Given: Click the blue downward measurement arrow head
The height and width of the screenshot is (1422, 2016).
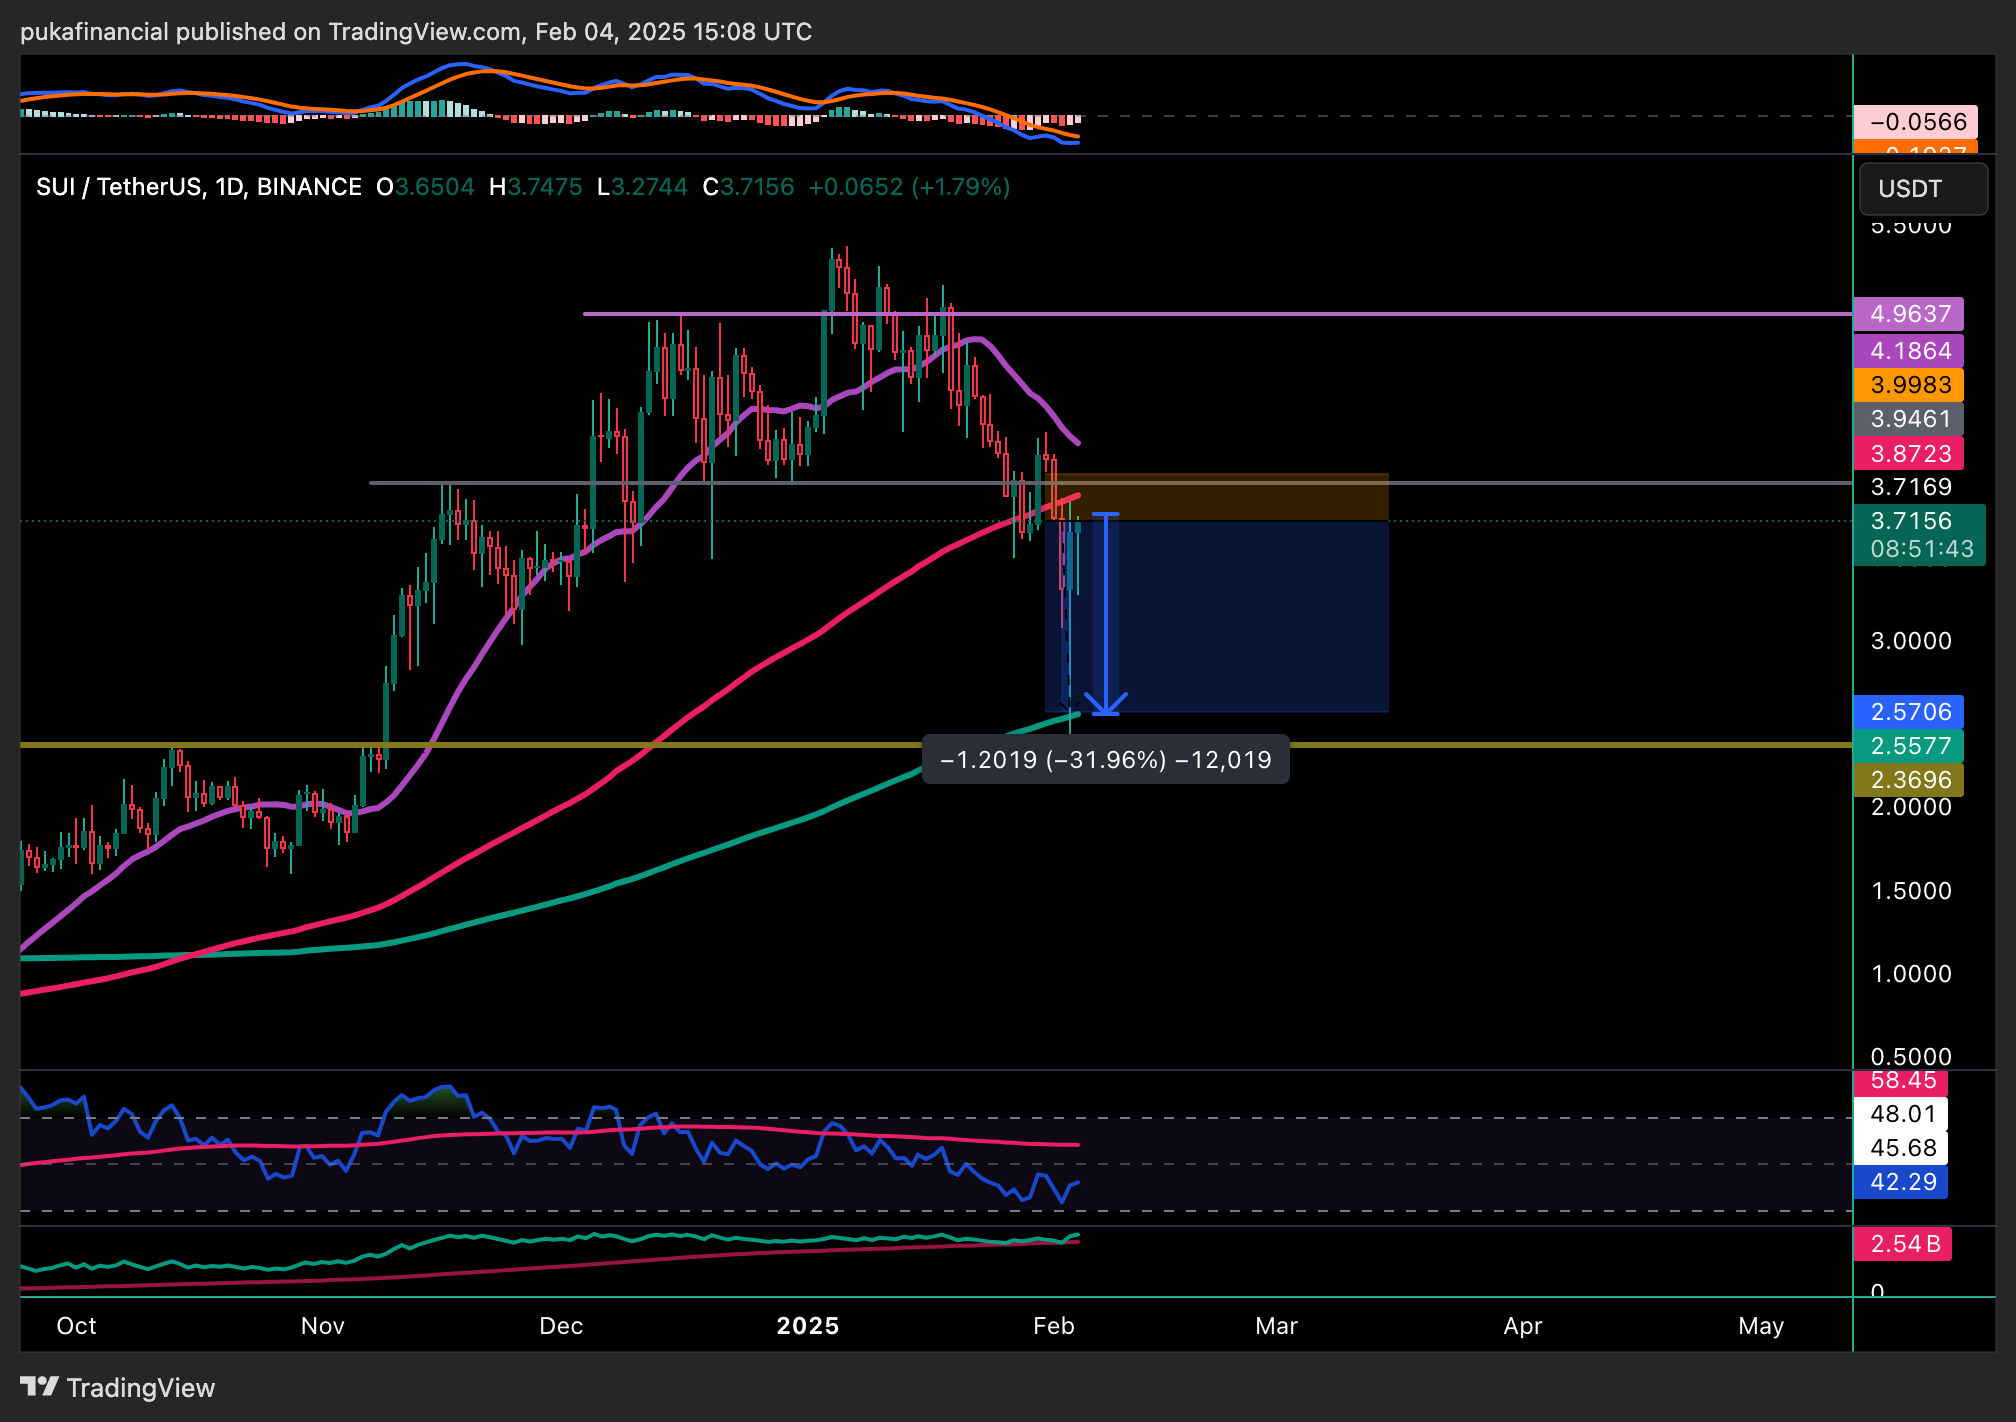Looking at the screenshot, I should [1106, 704].
